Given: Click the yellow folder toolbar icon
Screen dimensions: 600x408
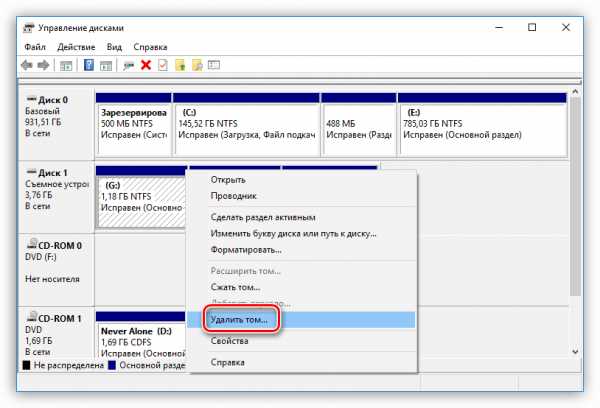Looking at the screenshot, I should pyautogui.click(x=180, y=65).
